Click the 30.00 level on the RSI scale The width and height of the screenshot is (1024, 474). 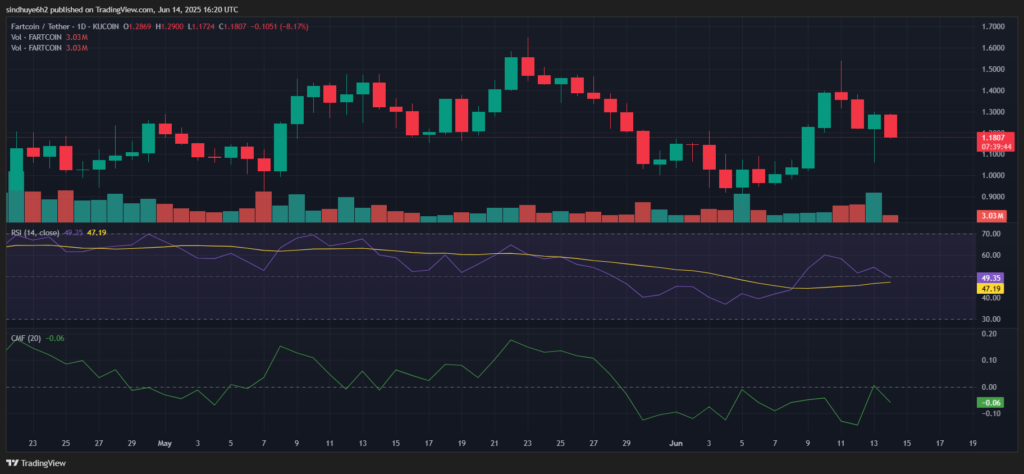(x=991, y=319)
